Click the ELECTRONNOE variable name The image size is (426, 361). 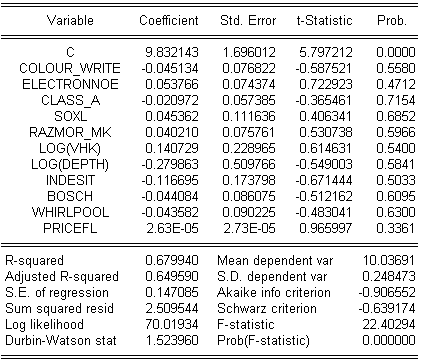coord(70,84)
